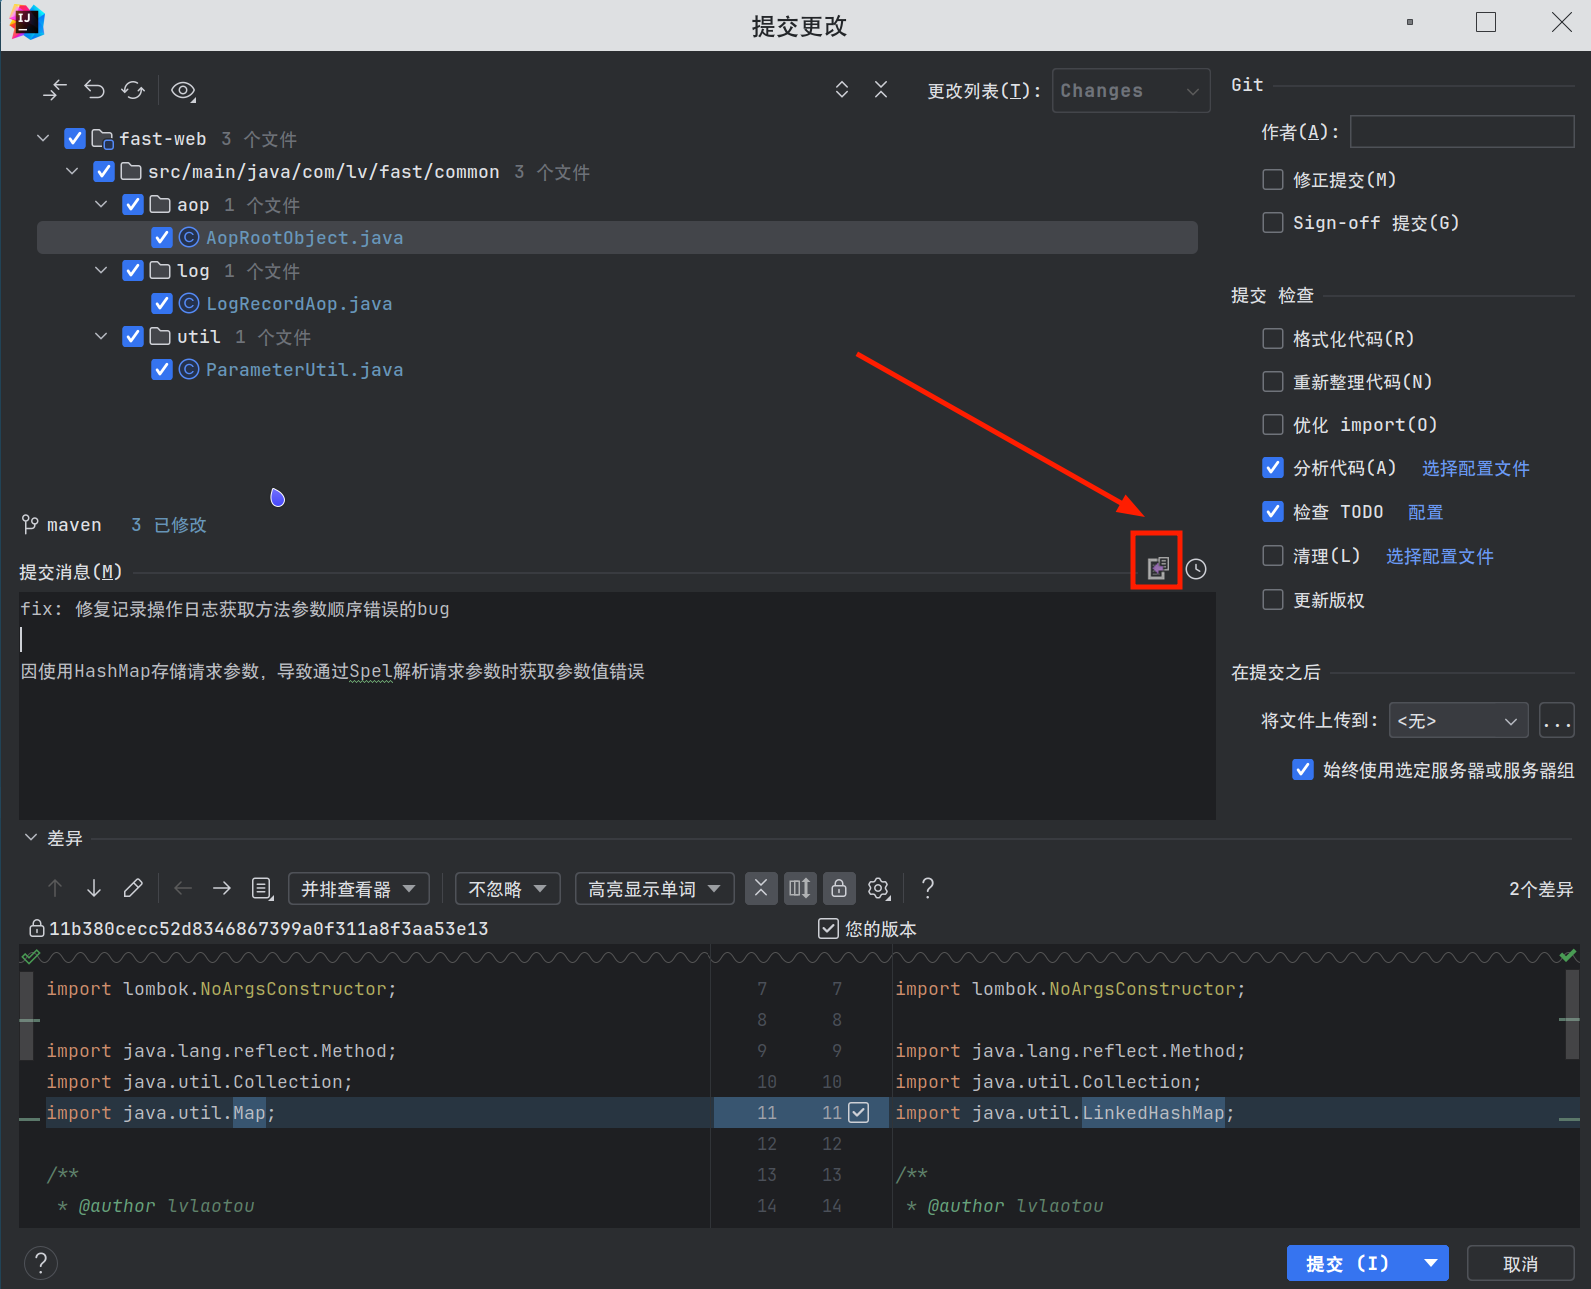Disable 分析代码(A) checkbox
Screen dimensions: 1591x1289
tap(1273, 468)
